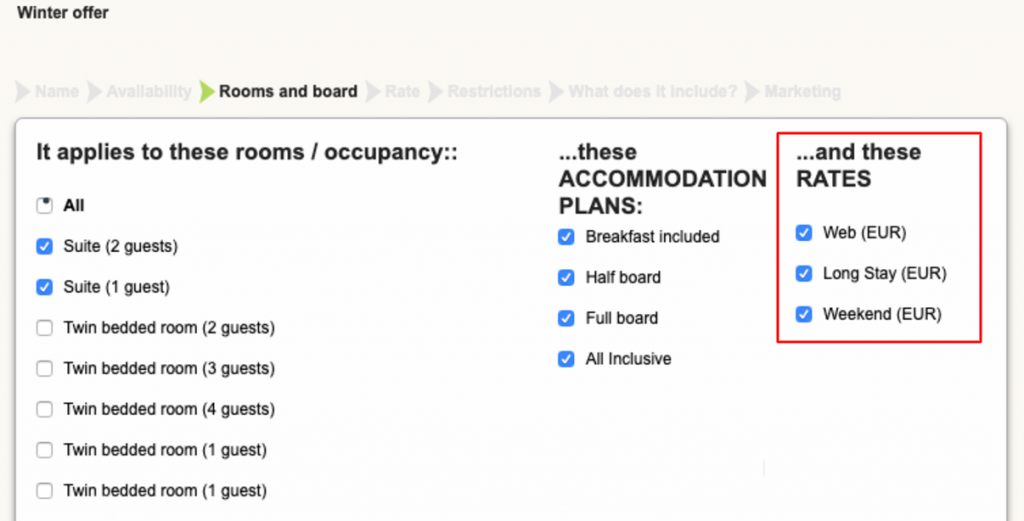Uncheck Breakfast included plan
The height and width of the screenshot is (521, 1024).
tap(566, 237)
